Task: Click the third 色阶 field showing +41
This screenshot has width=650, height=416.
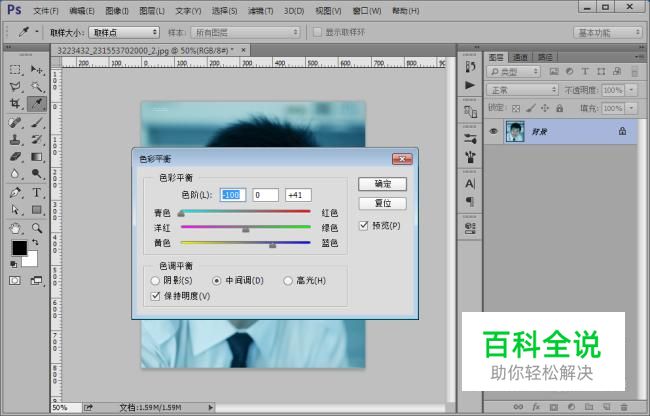Action: pyautogui.click(x=298, y=195)
